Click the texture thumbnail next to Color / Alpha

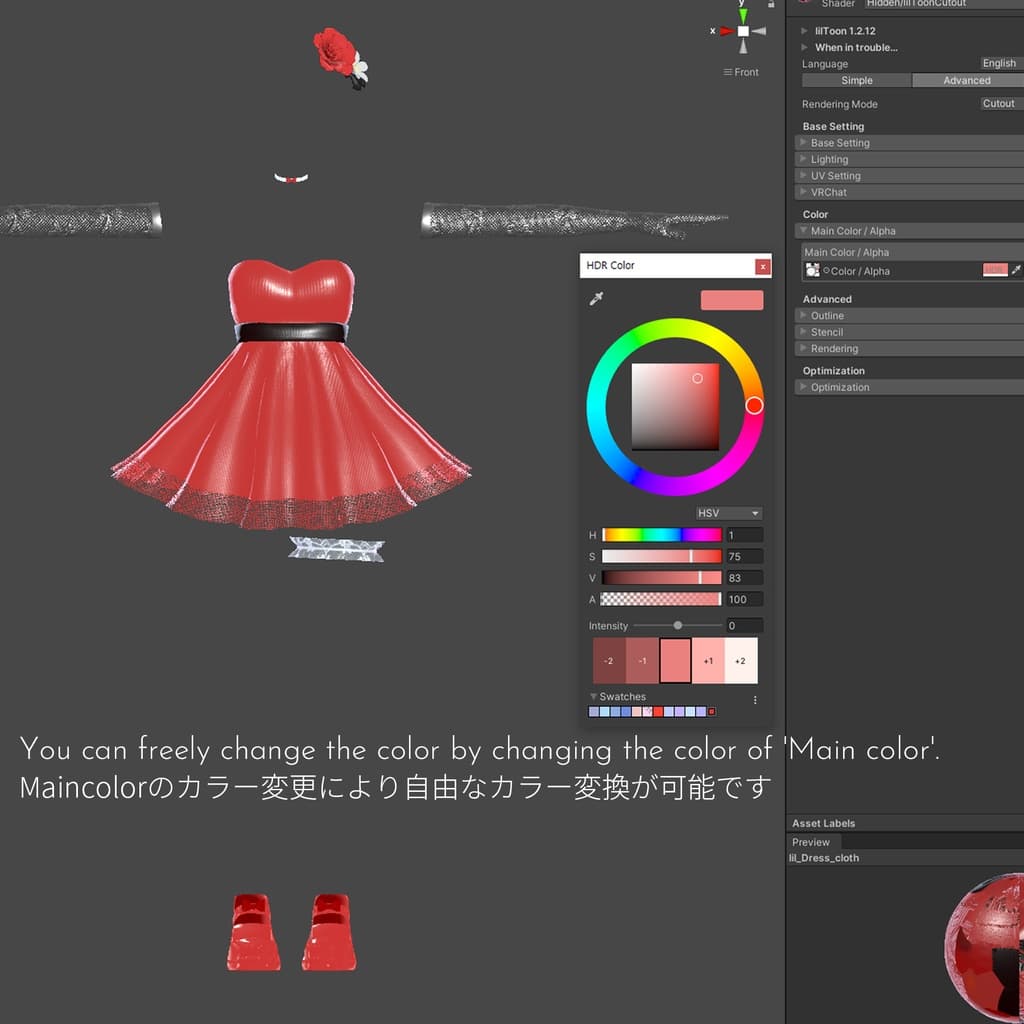813,270
